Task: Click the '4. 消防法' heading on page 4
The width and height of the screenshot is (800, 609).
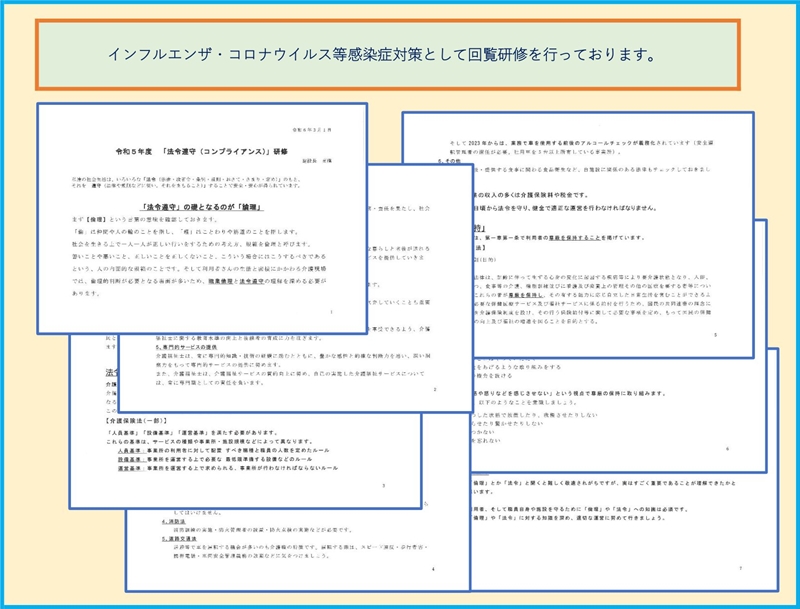Action: (x=173, y=521)
